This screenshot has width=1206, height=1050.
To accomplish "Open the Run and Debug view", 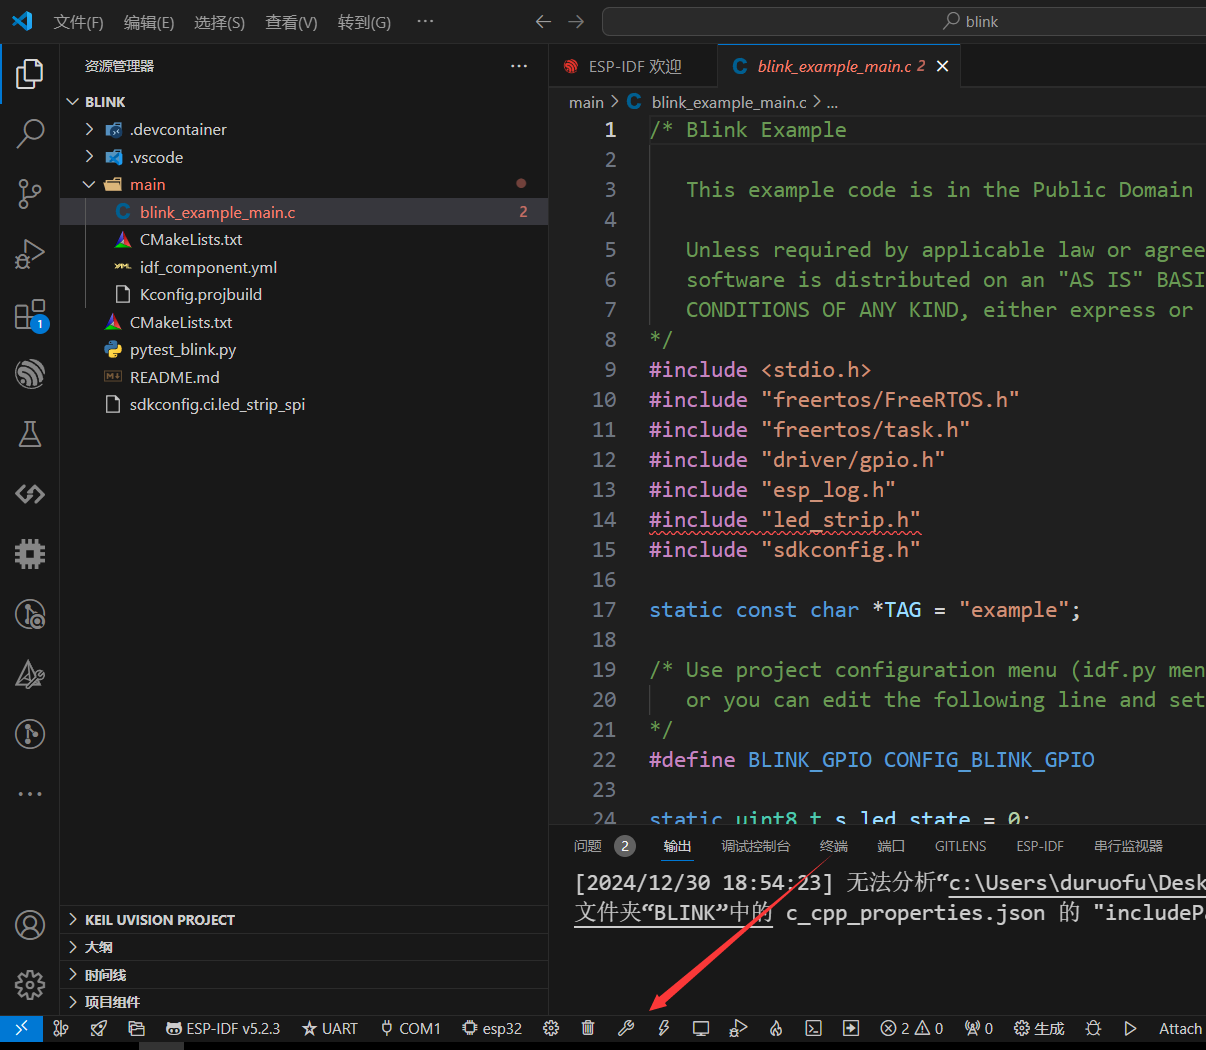I will (30, 254).
